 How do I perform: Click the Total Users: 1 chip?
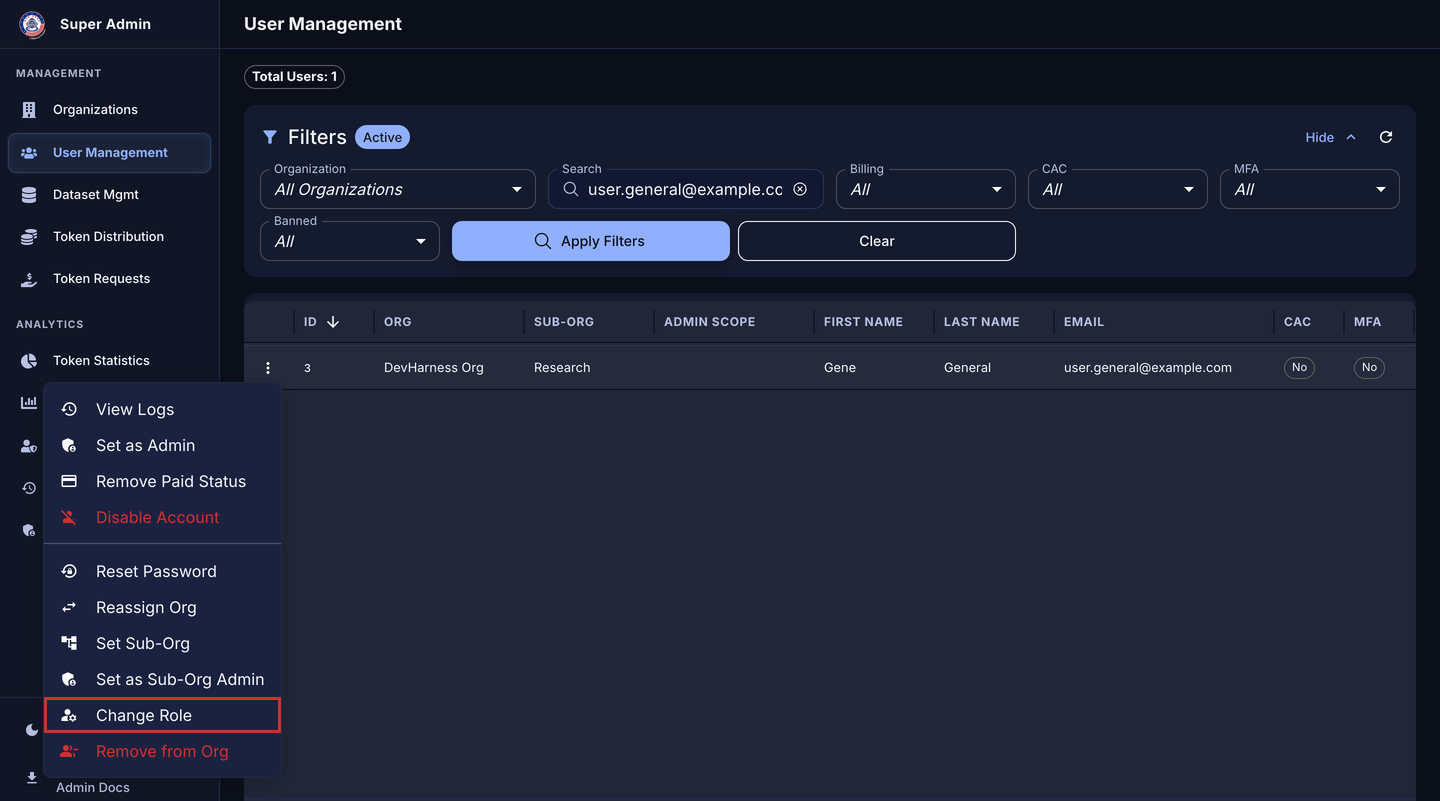[x=294, y=77]
